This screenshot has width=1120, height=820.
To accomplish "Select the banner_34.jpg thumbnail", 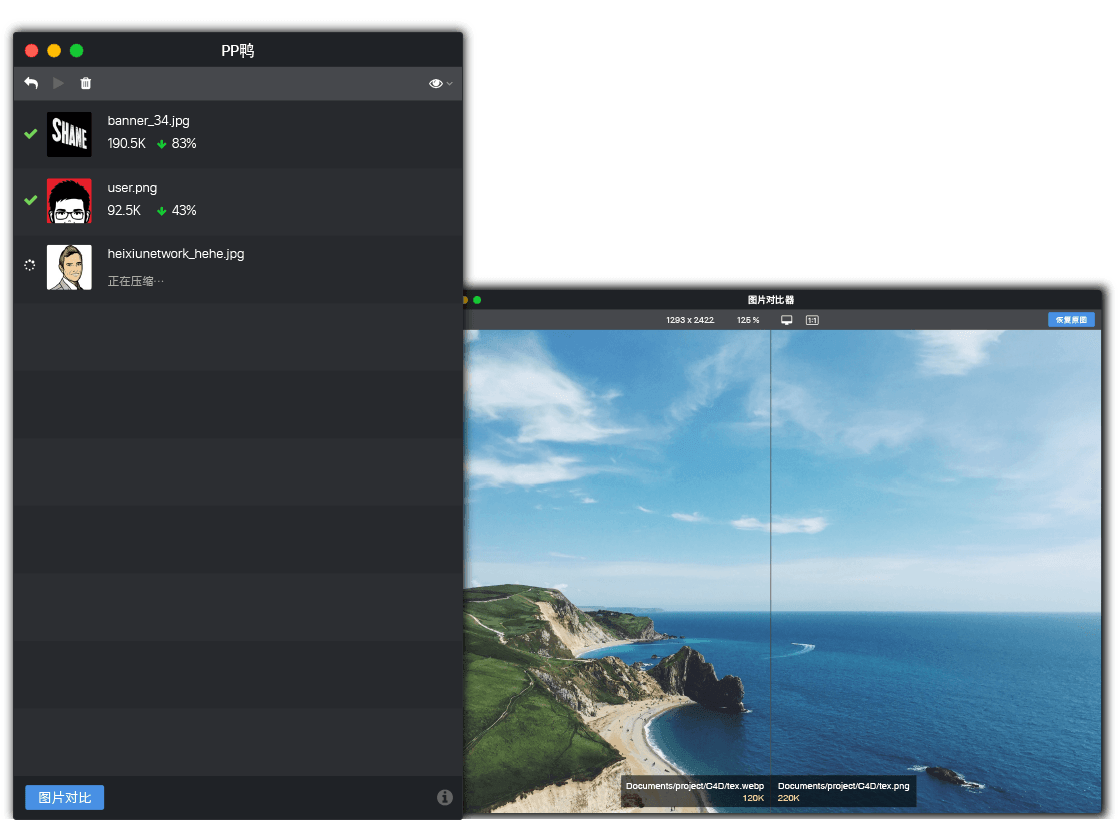I will tap(69, 134).
